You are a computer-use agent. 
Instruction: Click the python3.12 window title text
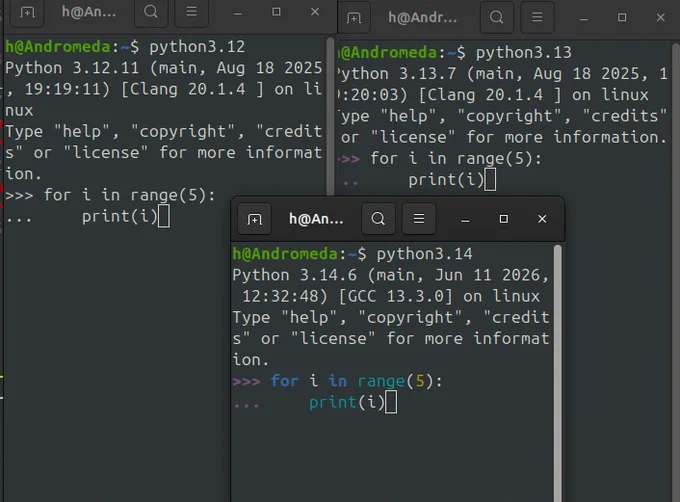89,12
